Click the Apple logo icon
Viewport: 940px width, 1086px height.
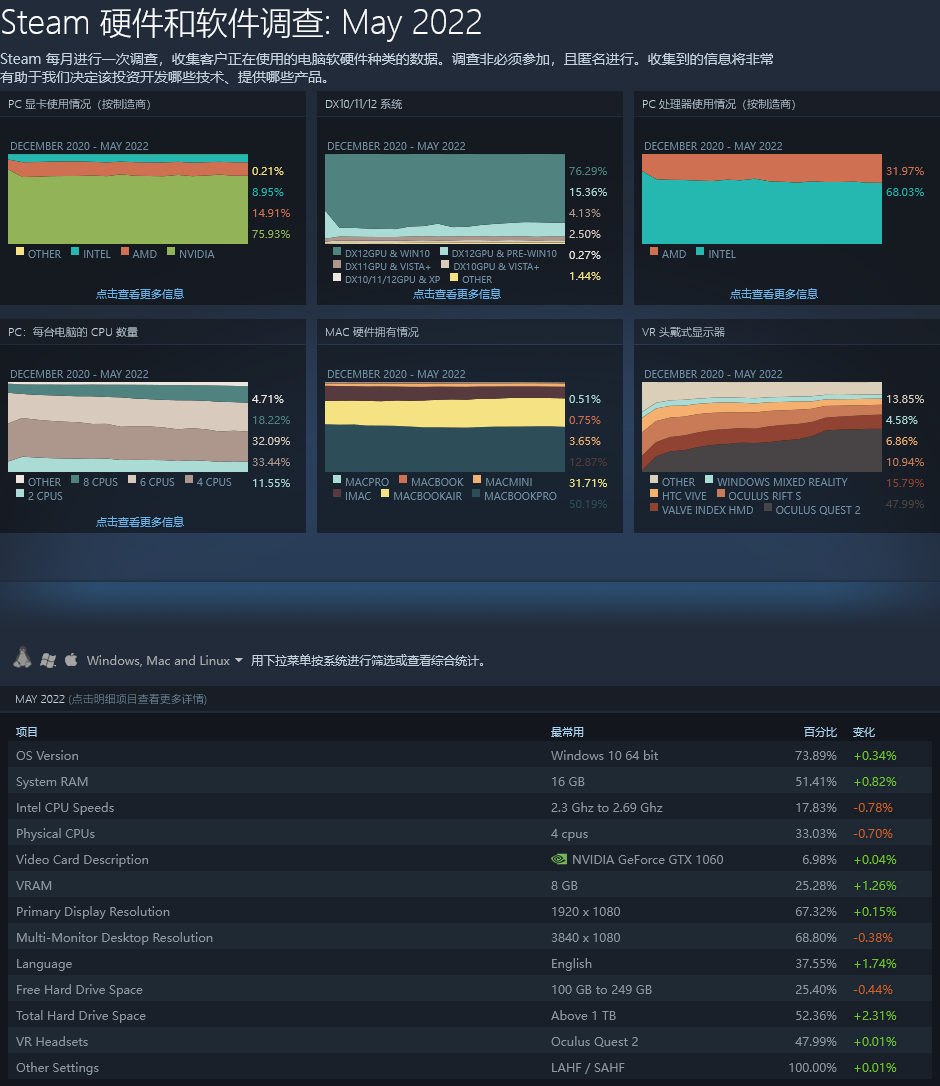[71, 660]
